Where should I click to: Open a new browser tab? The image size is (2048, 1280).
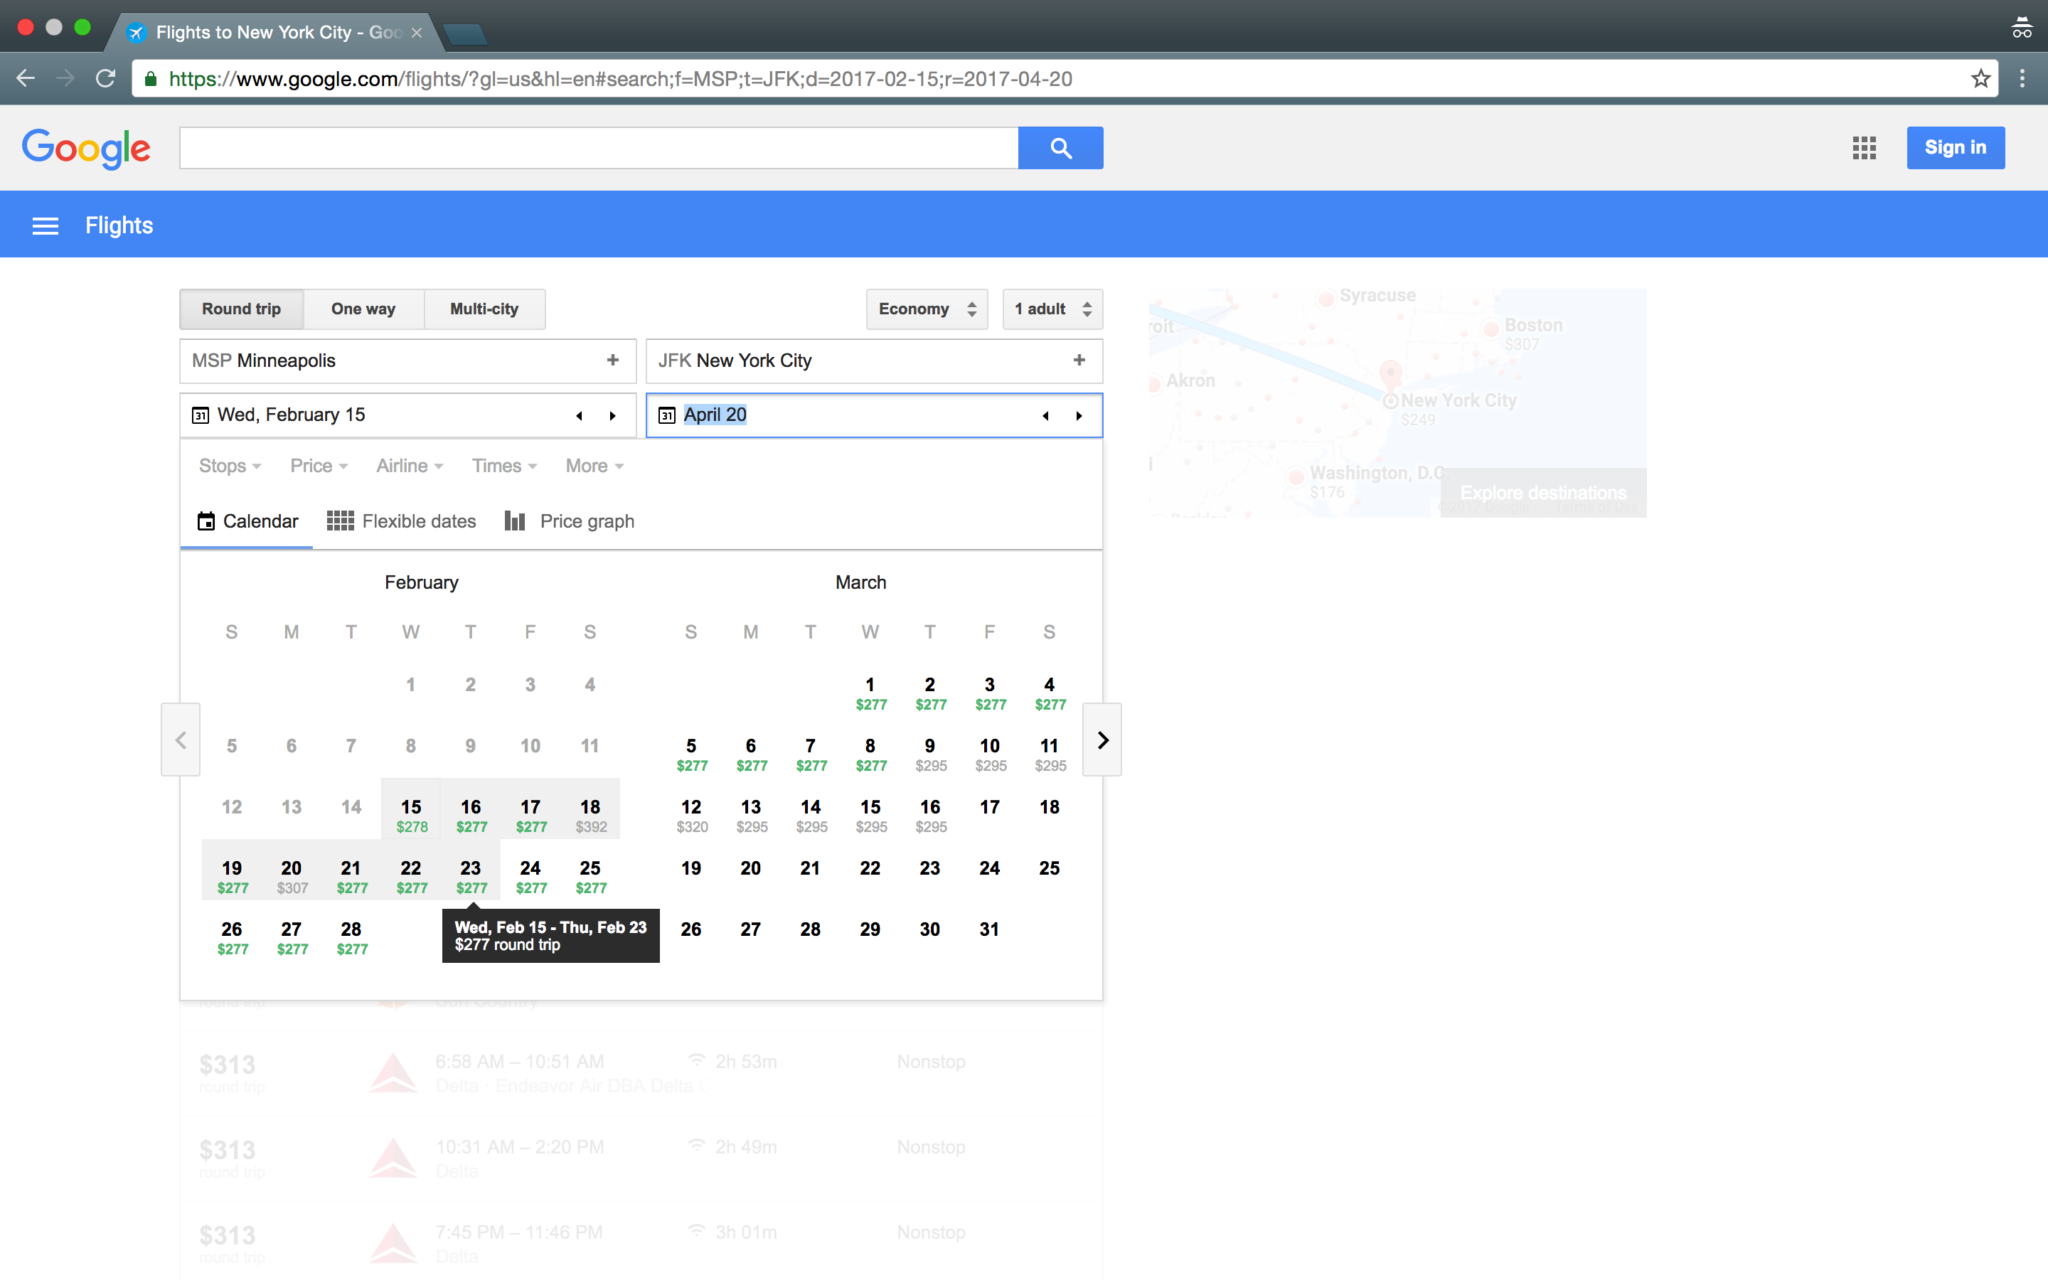465,35
